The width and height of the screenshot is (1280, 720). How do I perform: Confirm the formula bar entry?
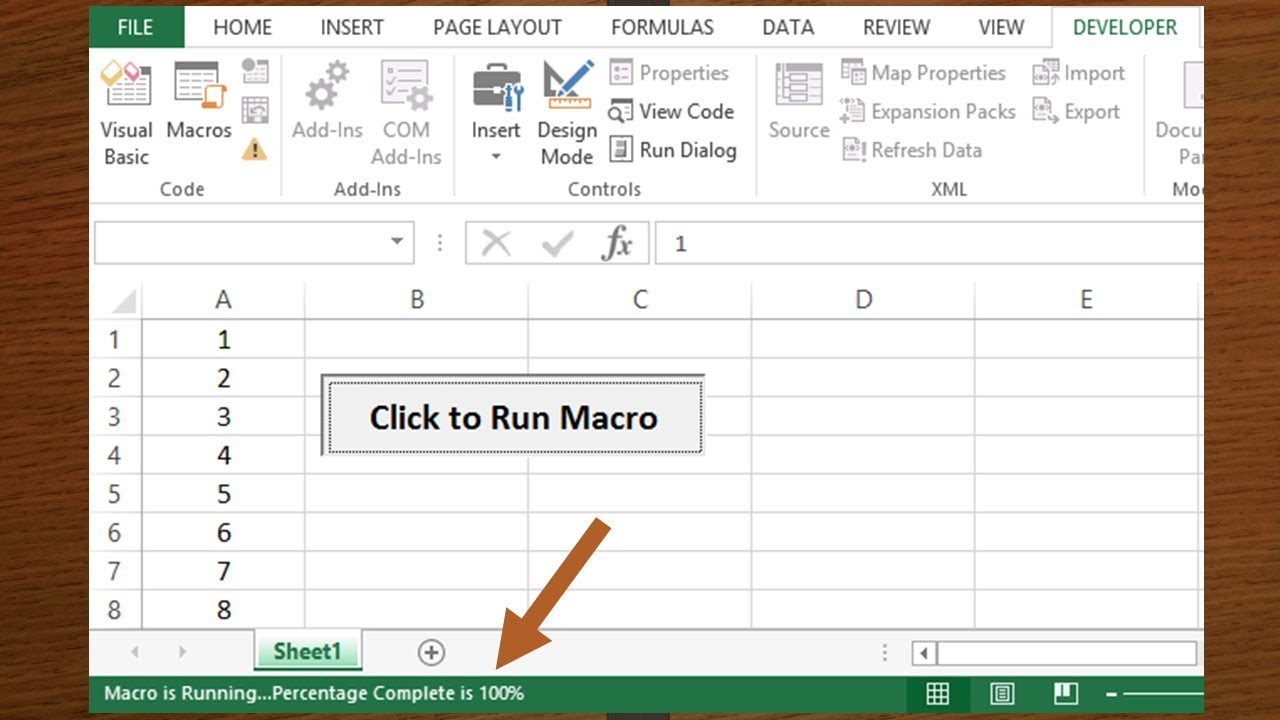click(557, 243)
